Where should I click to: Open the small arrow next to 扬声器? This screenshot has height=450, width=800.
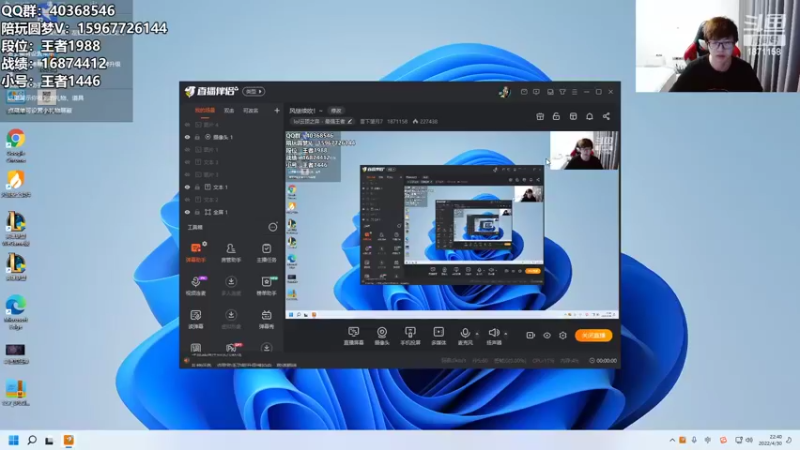(x=506, y=334)
